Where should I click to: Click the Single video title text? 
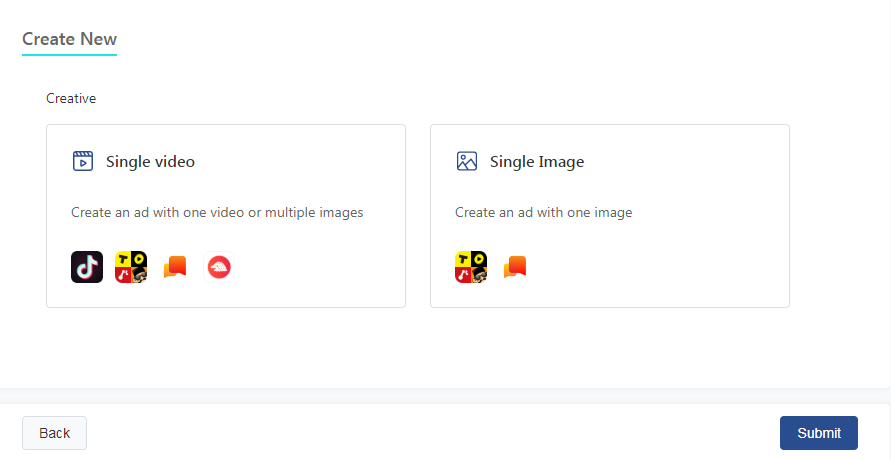tap(151, 162)
